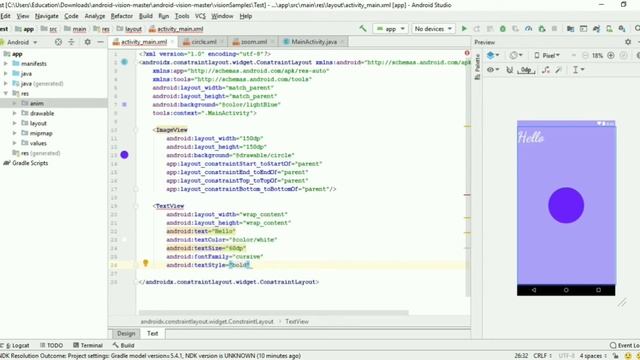
Task: Click the purple circle in phone preview
Action: (566, 205)
